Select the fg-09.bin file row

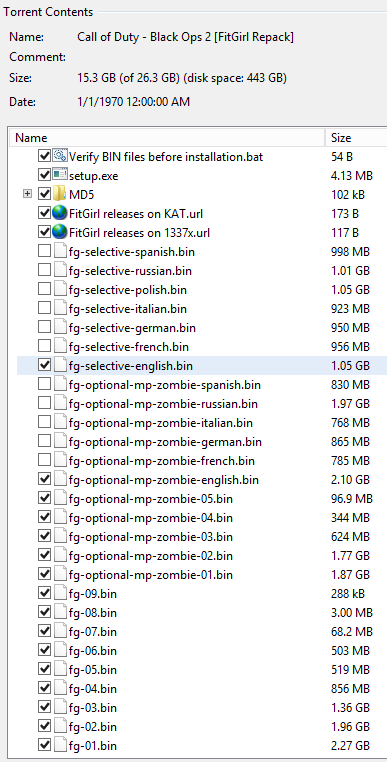pos(202,593)
